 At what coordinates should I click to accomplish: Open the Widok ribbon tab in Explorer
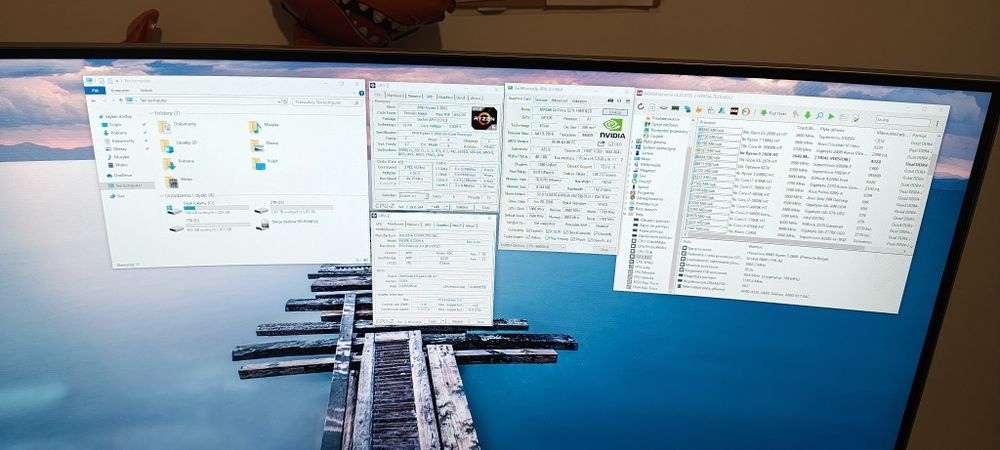(147, 91)
